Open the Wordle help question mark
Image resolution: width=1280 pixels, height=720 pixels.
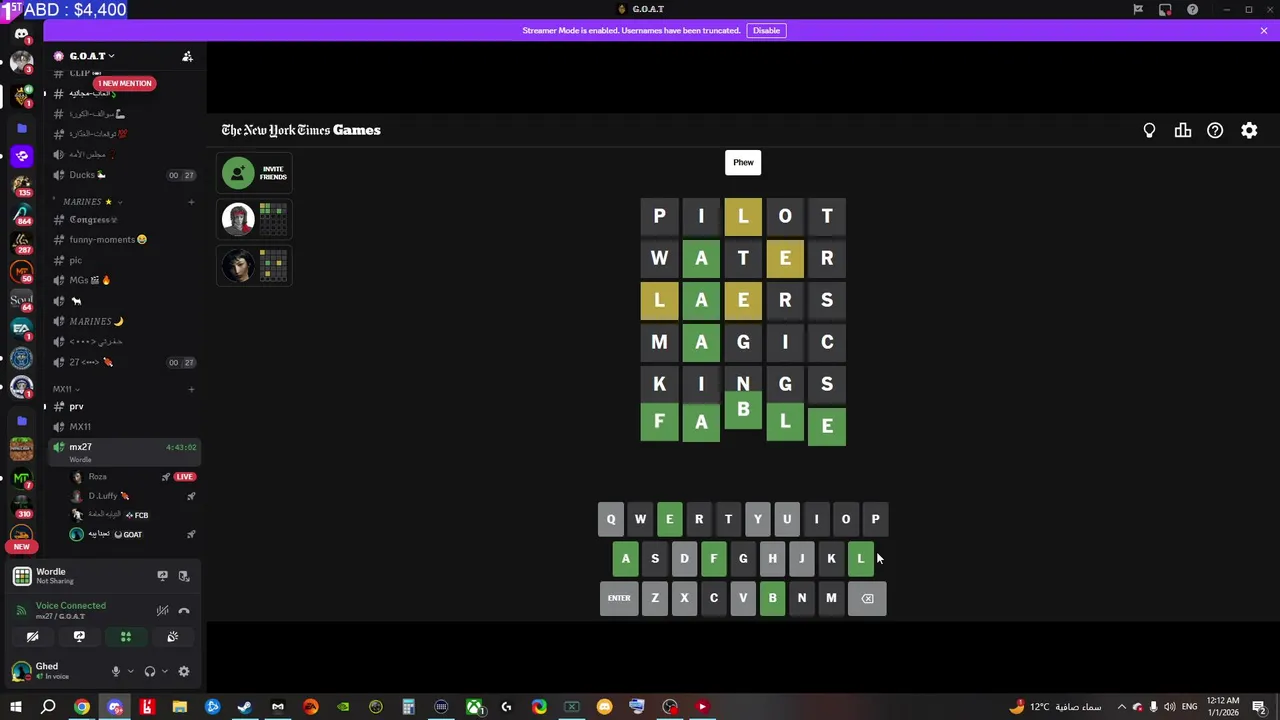pyautogui.click(x=1215, y=130)
